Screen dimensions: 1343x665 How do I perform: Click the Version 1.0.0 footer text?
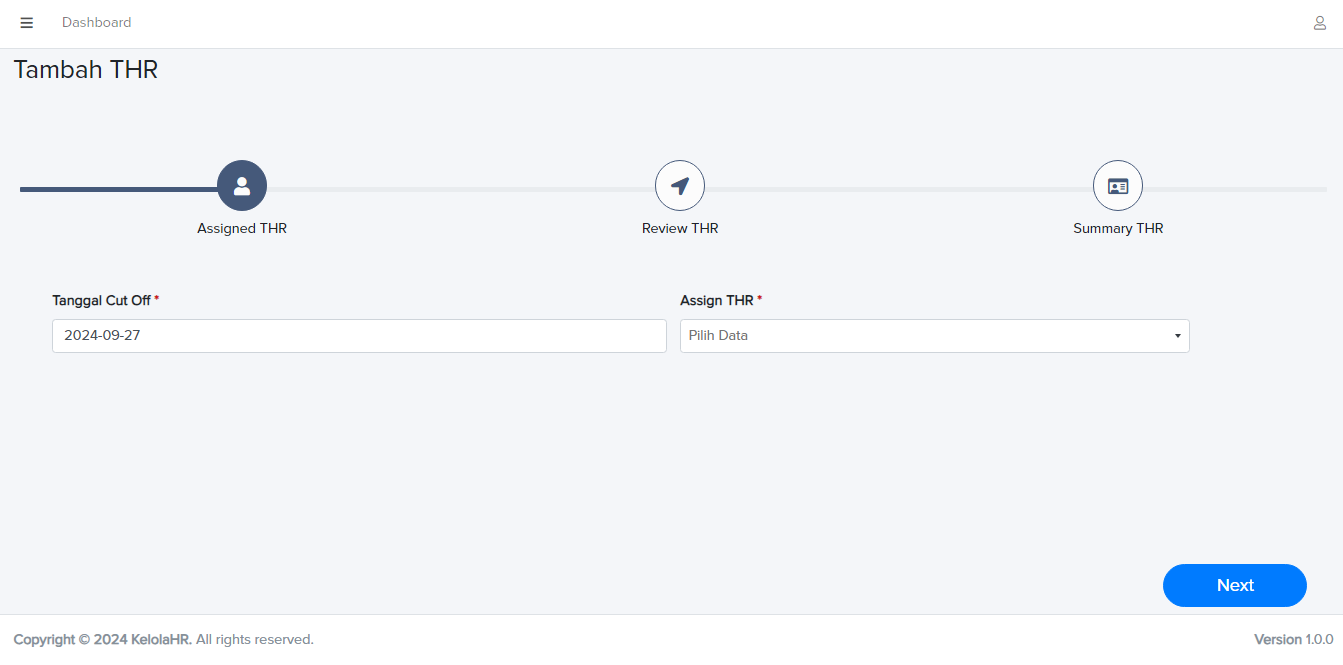[1293, 639]
